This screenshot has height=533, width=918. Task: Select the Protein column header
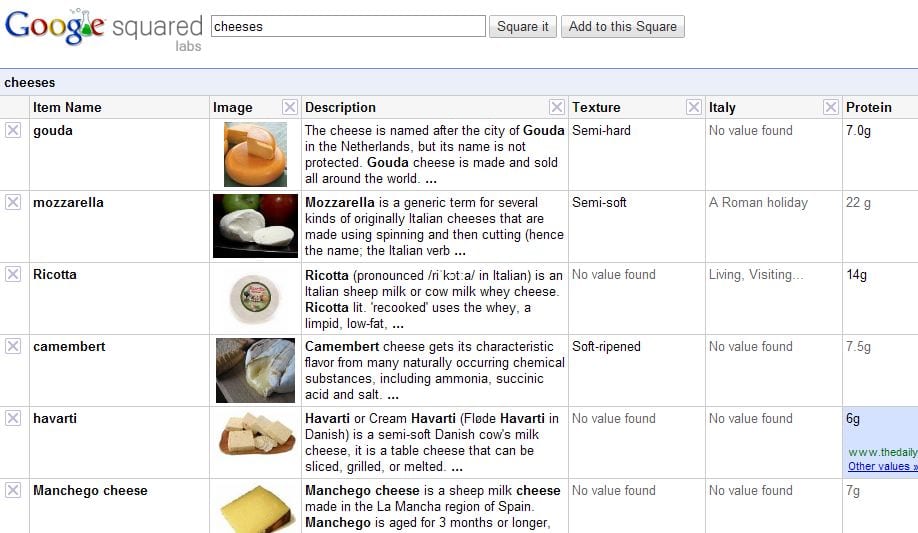pyautogui.click(x=868, y=107)
